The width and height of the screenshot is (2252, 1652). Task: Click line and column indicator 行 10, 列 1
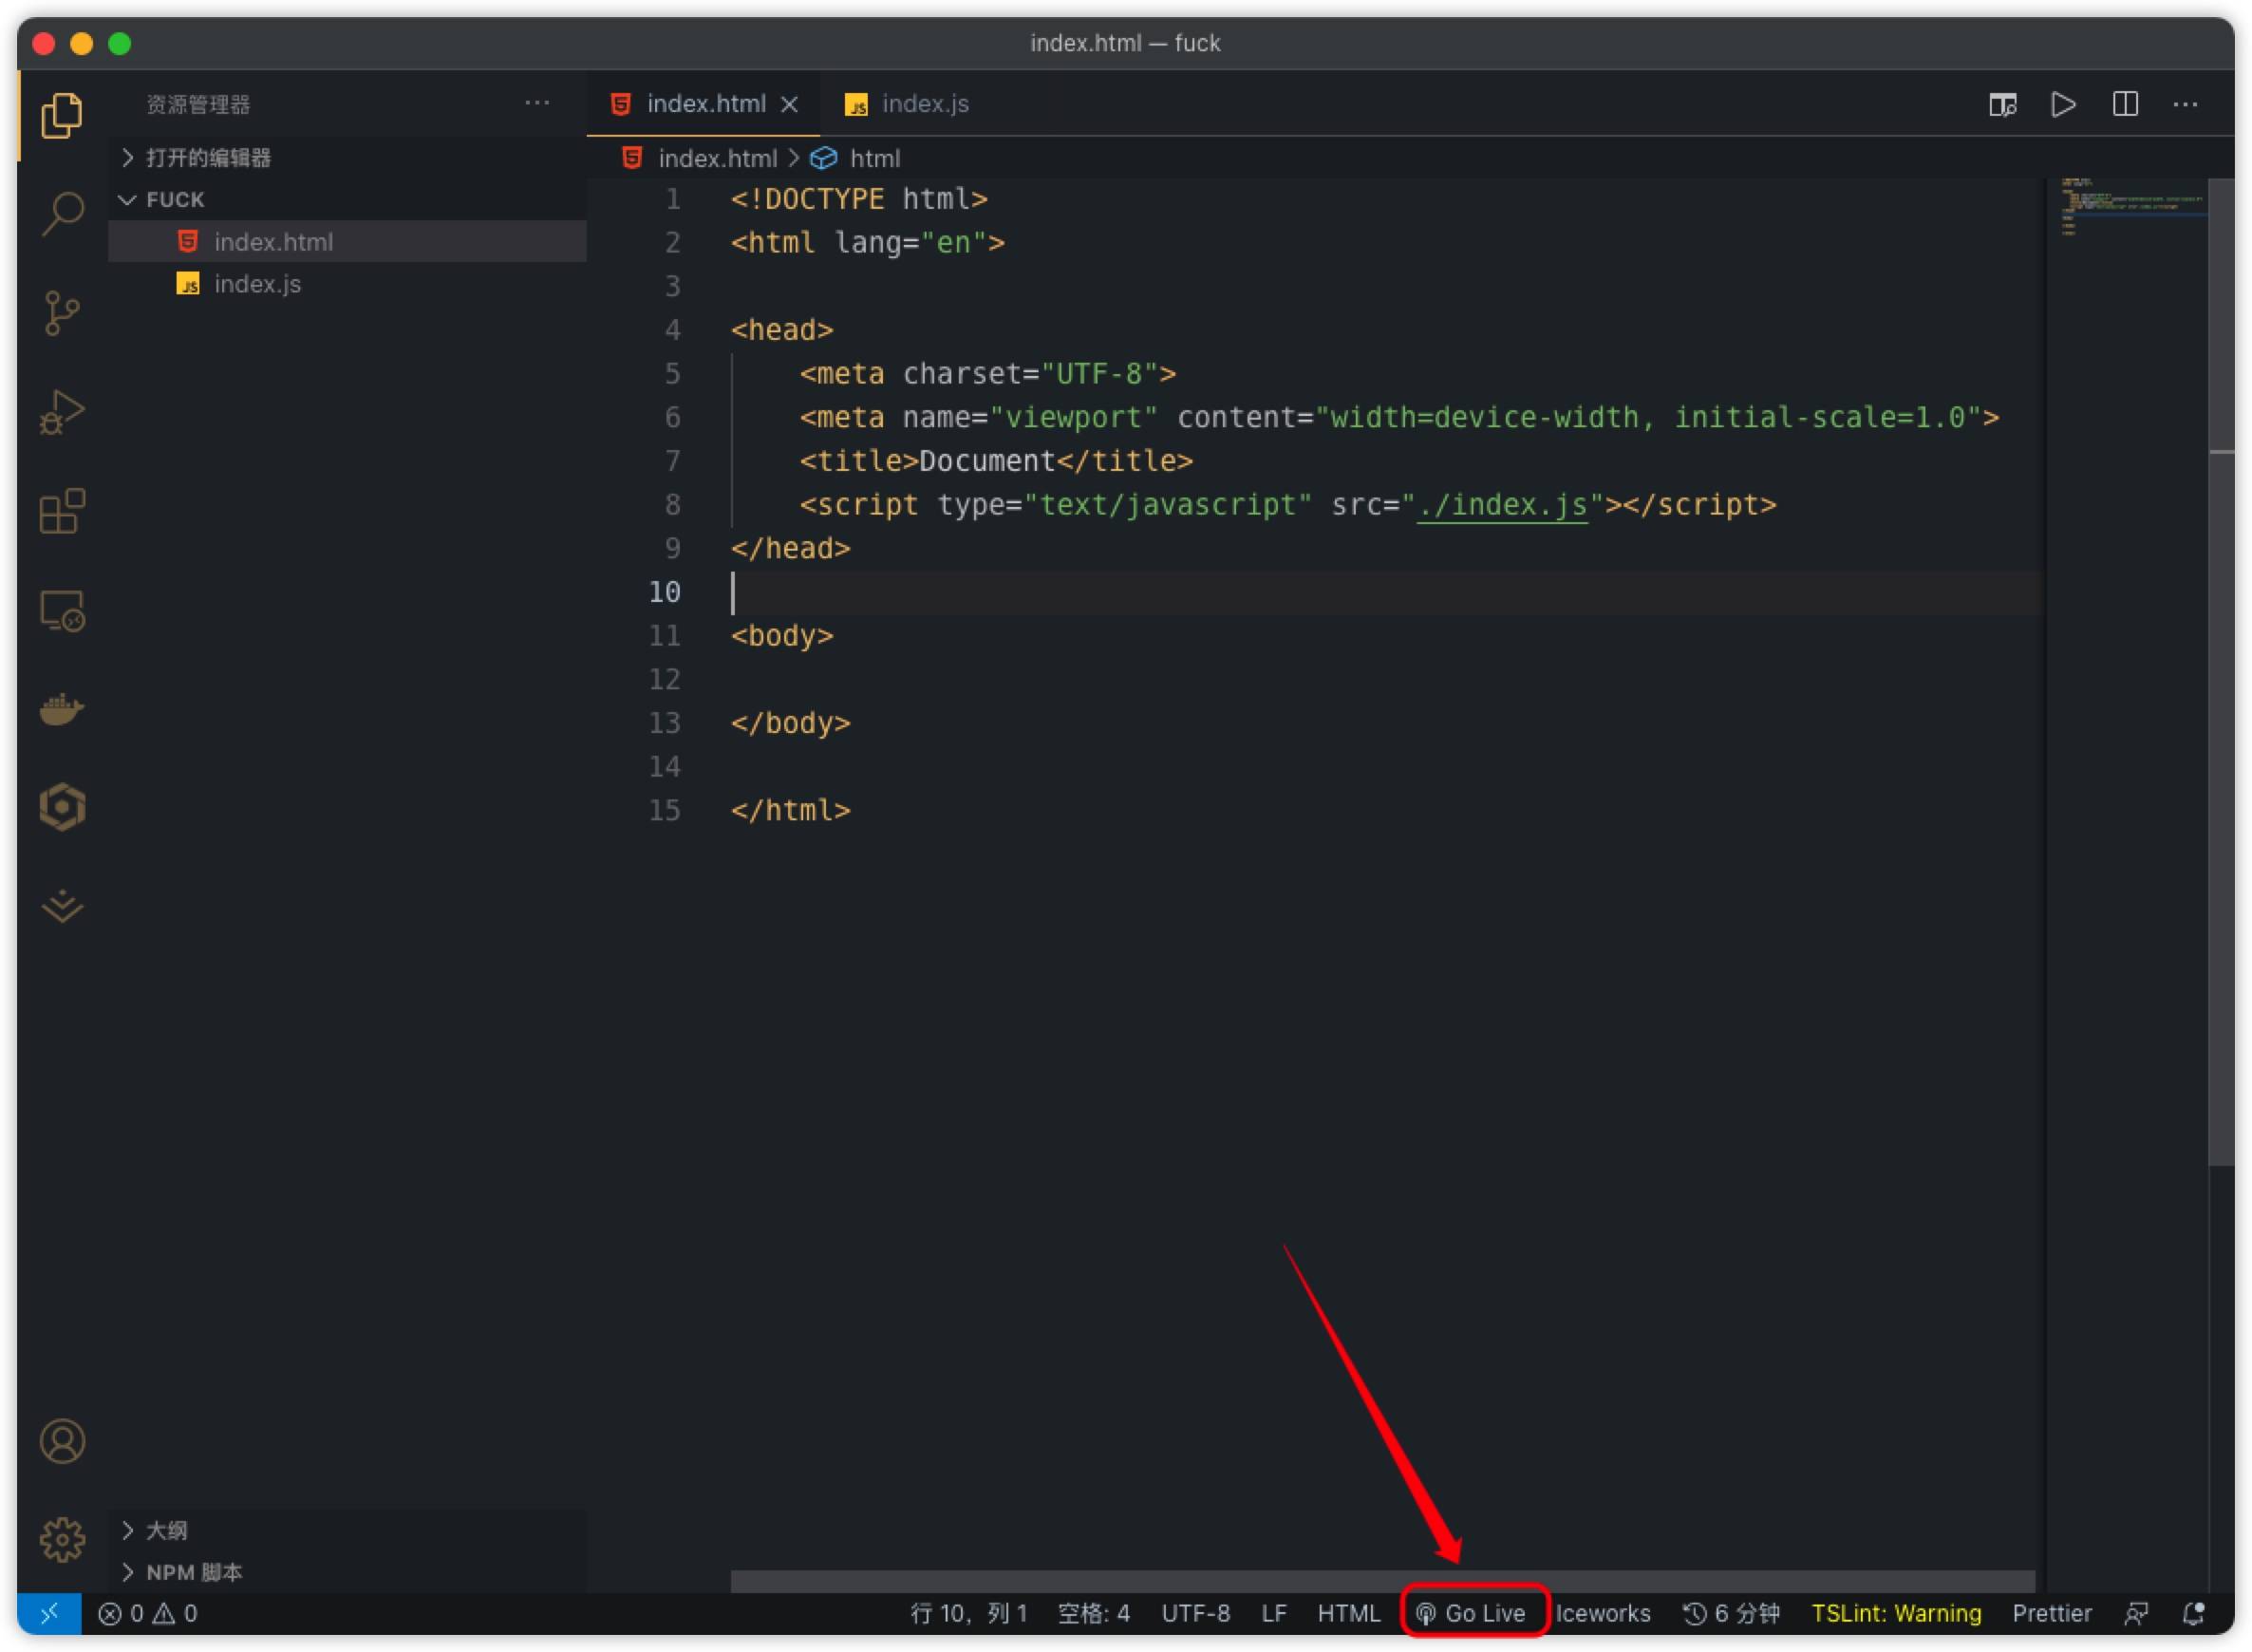tap(969, 1613)
